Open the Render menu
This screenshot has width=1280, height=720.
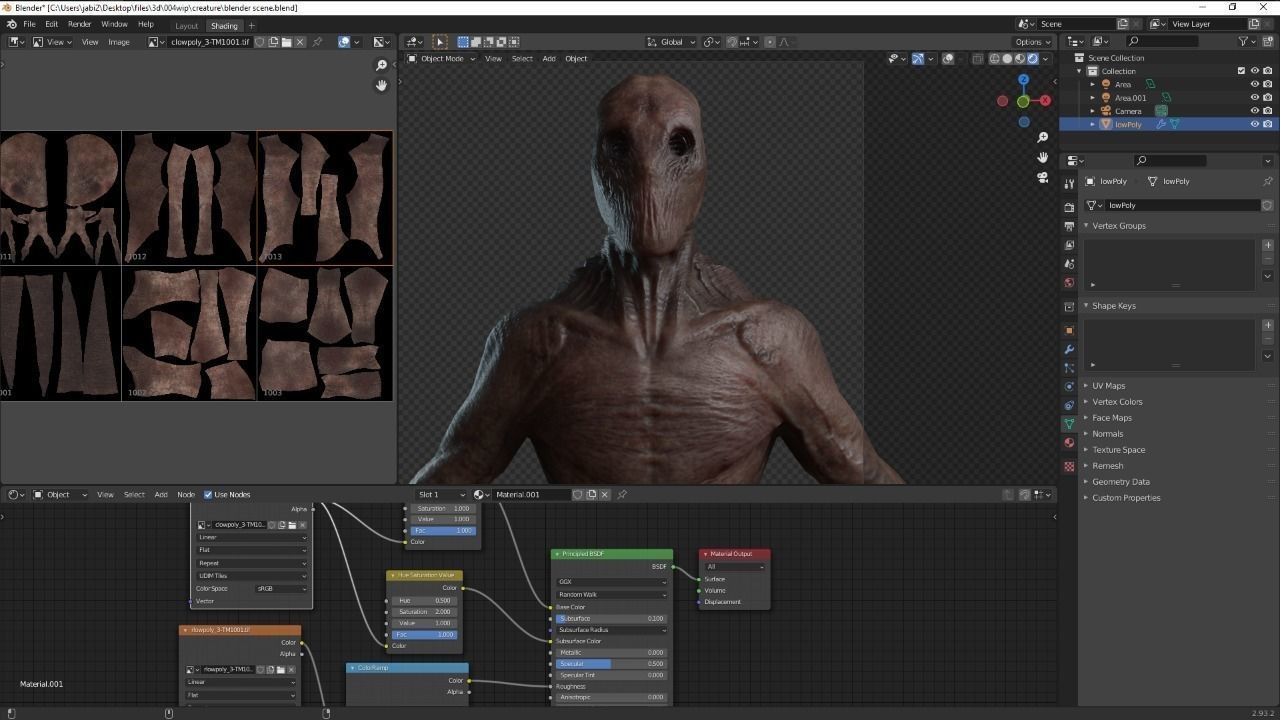(x=80, y=24)
